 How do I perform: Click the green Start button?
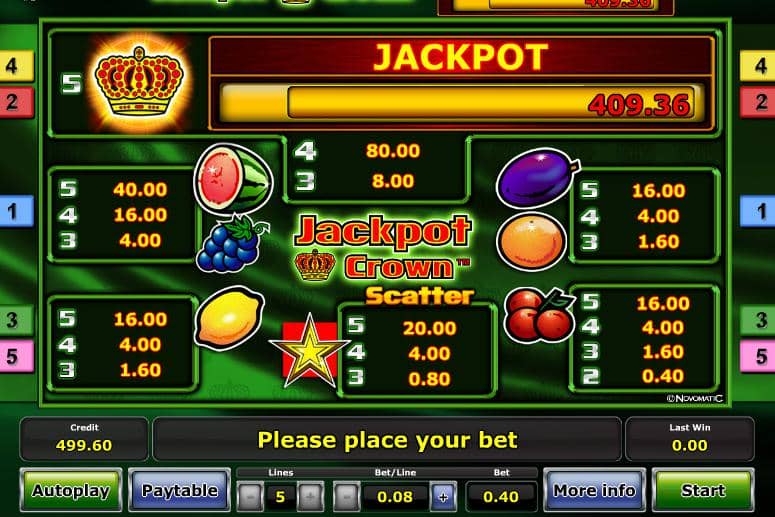click(703, 490)
